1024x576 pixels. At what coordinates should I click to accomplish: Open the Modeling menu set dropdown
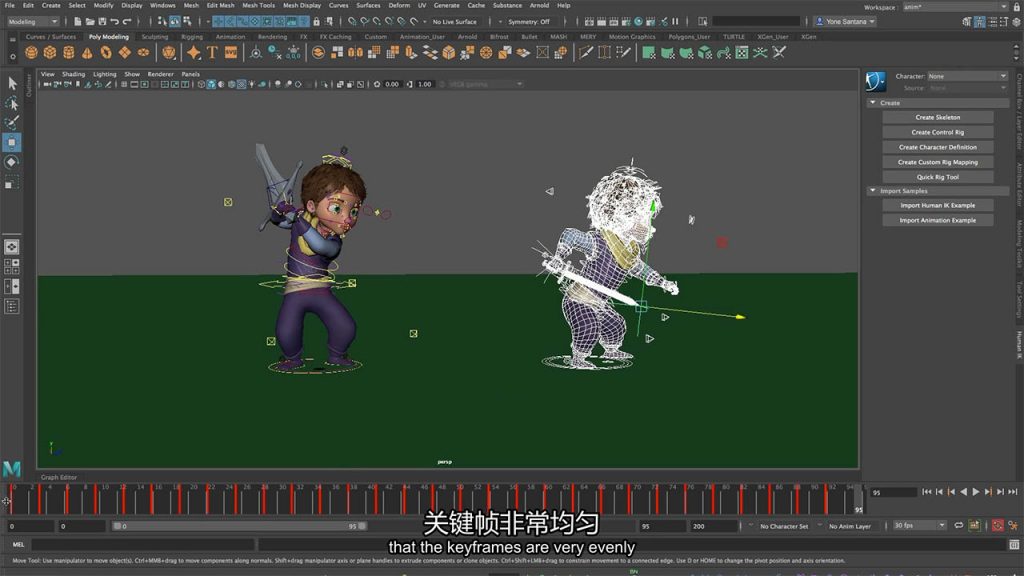[x=33, y=22]
